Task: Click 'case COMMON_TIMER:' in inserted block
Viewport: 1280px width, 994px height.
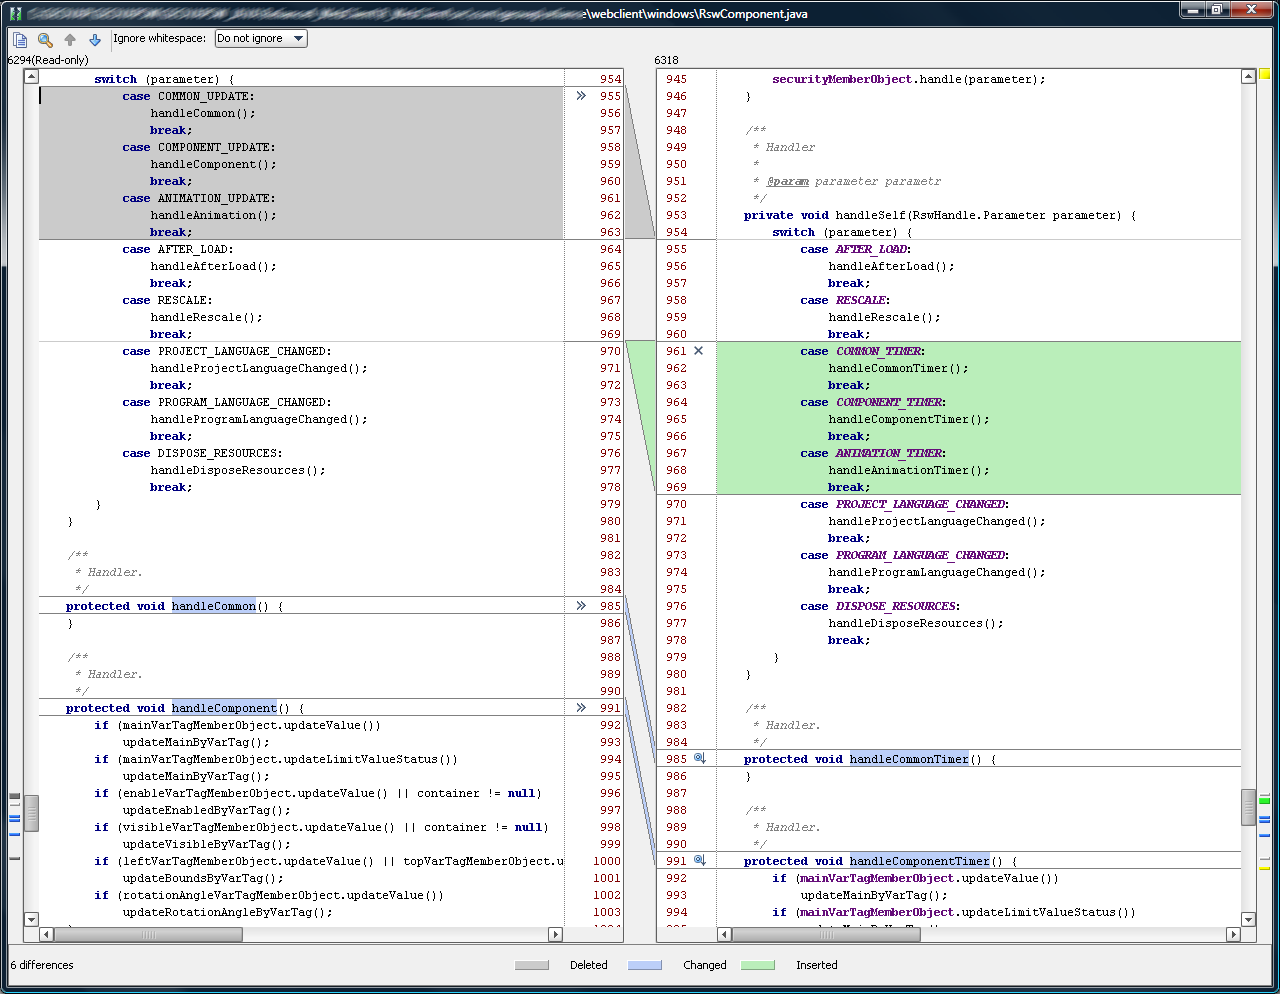Action: pyautogui.click(x=862, y=351)
